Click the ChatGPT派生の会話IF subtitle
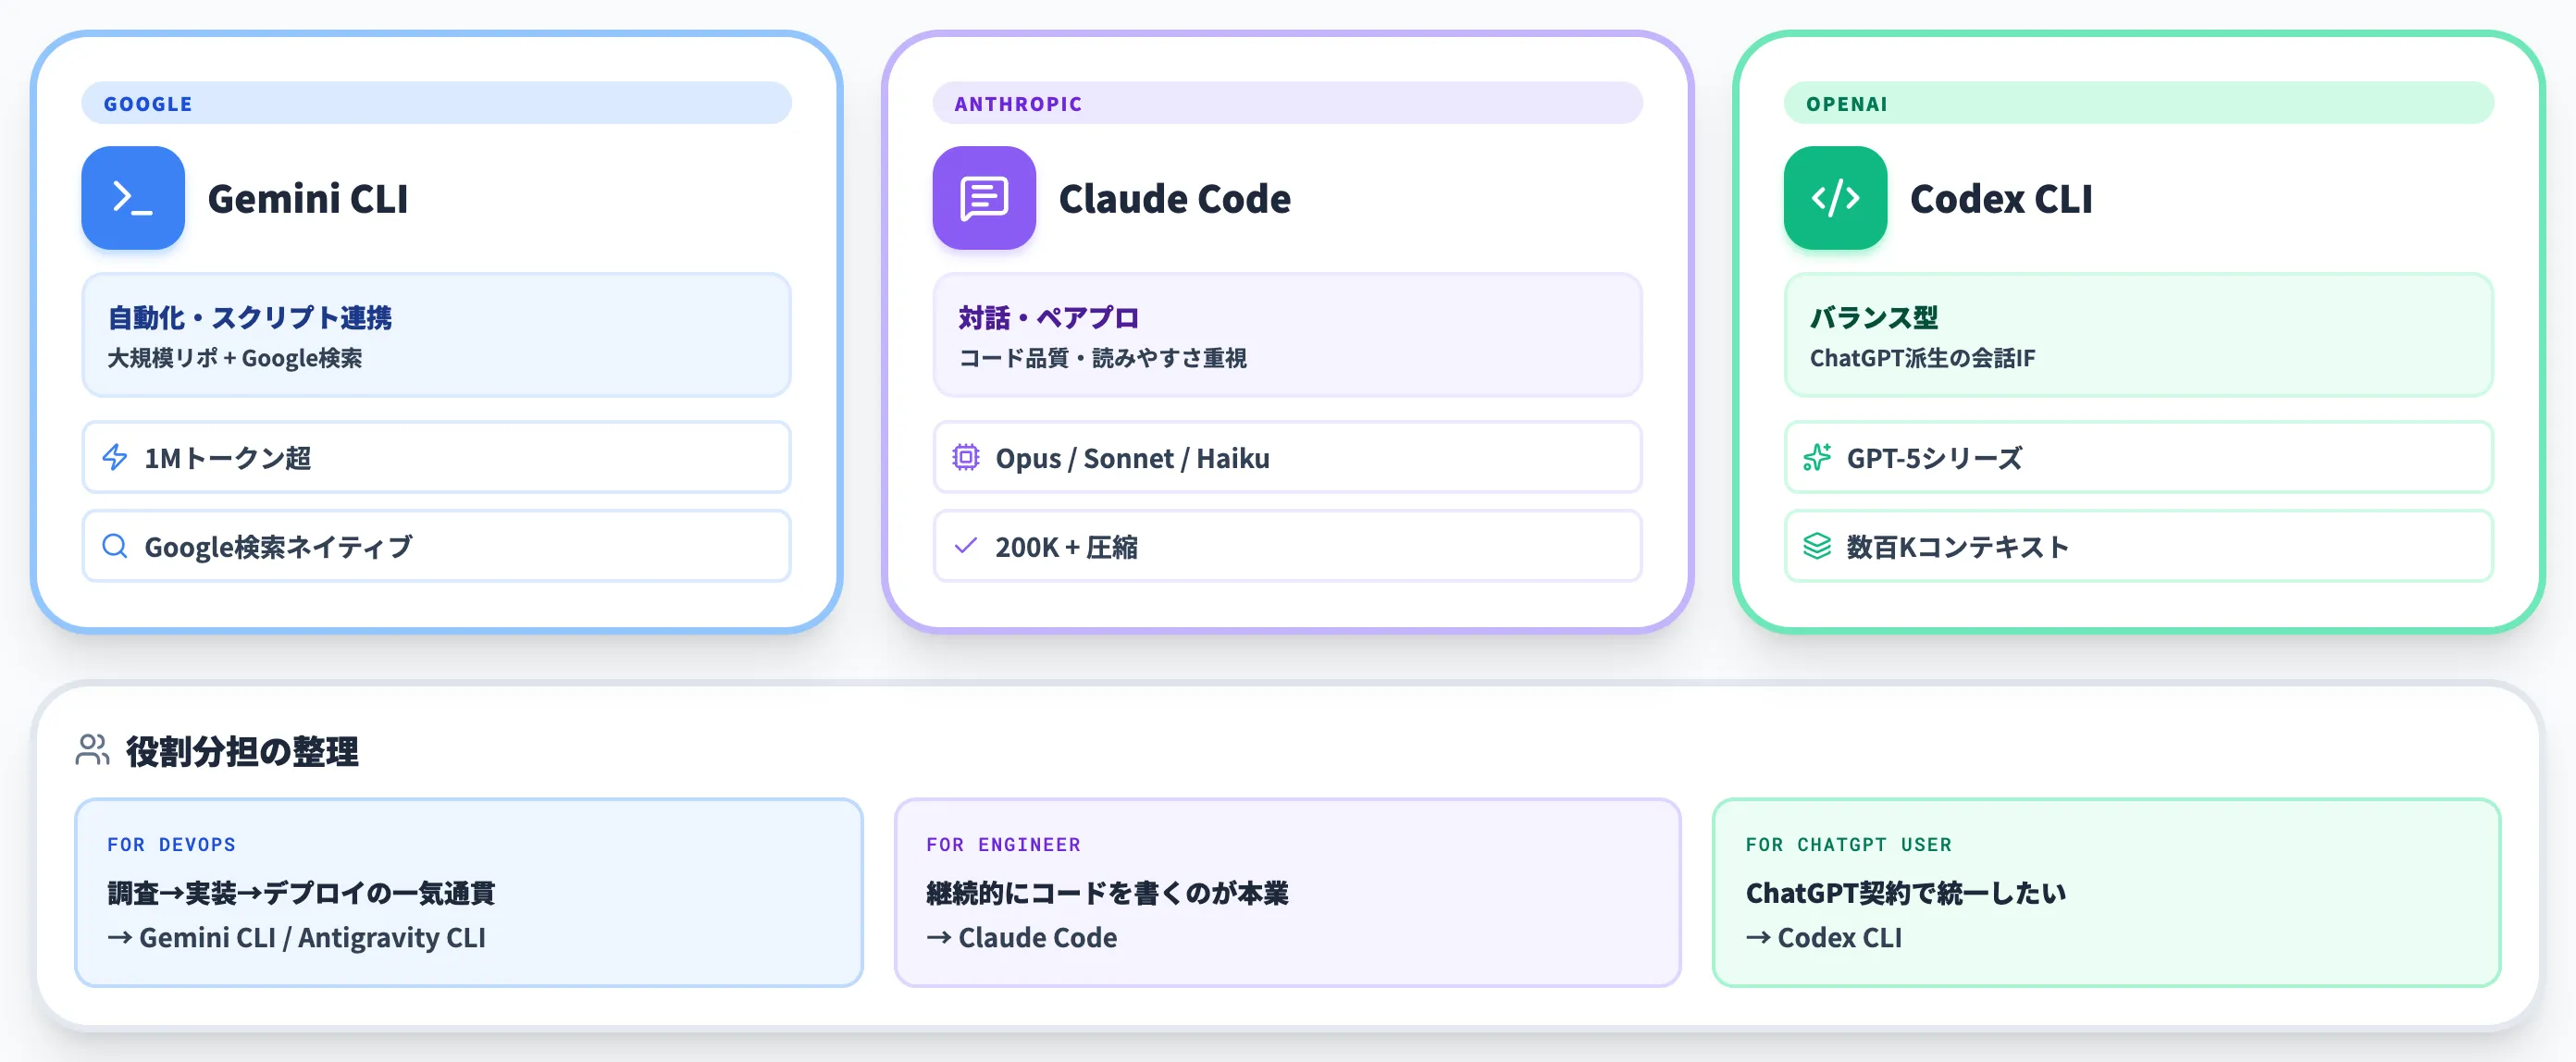 [x=1922, y=358]
